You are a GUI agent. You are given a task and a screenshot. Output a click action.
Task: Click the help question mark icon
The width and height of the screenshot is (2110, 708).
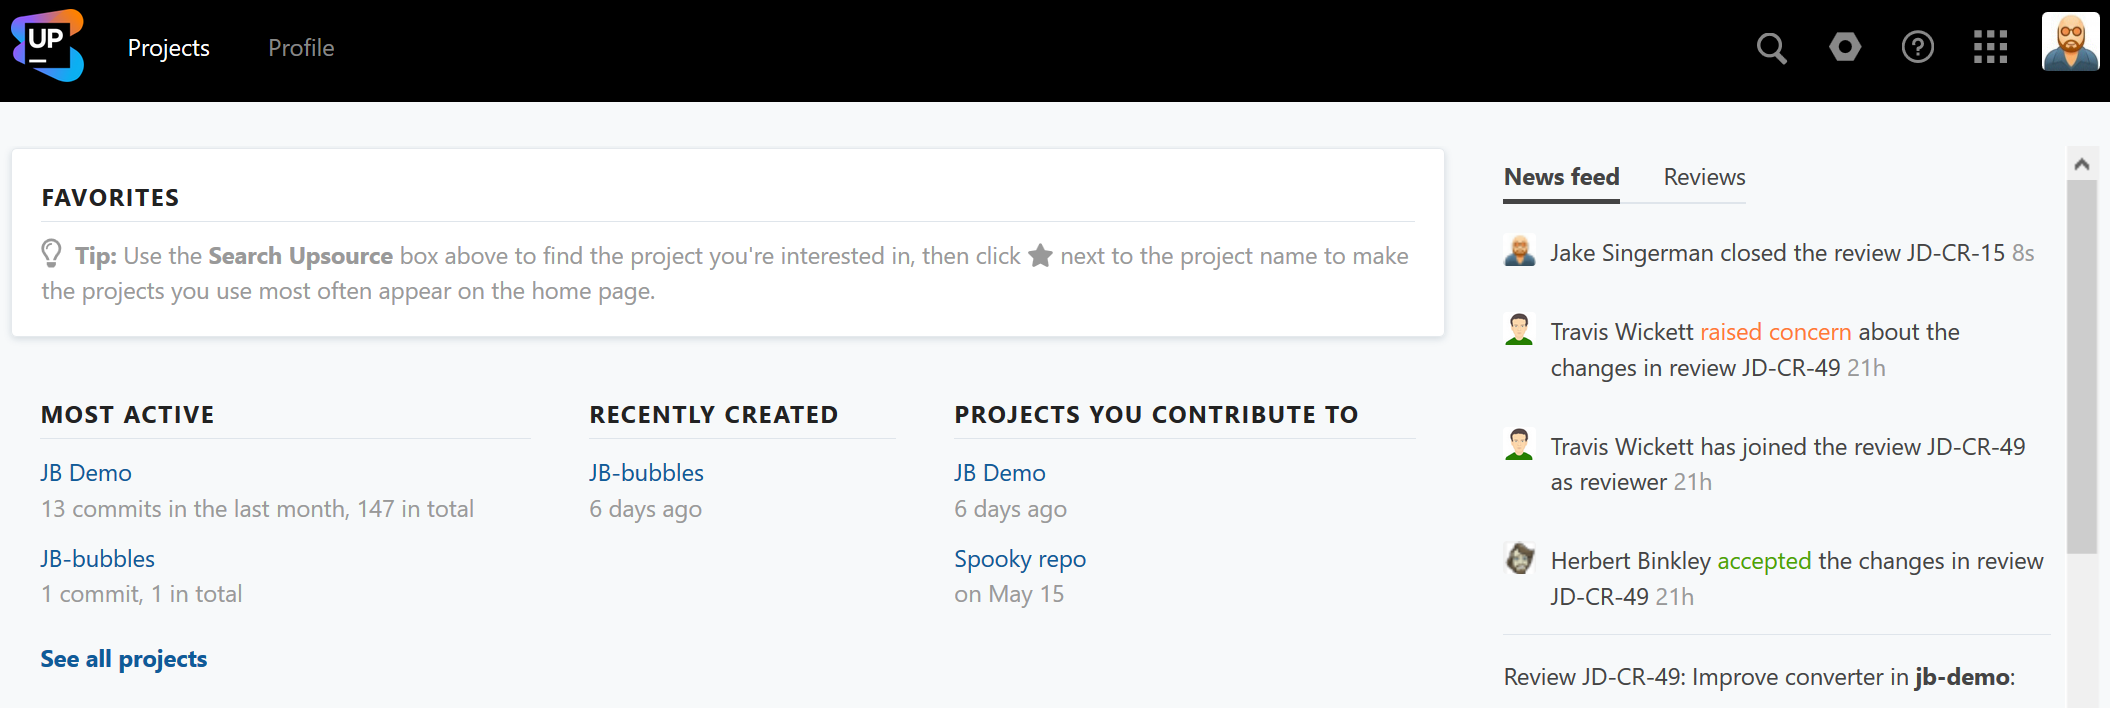[1918, 47]
